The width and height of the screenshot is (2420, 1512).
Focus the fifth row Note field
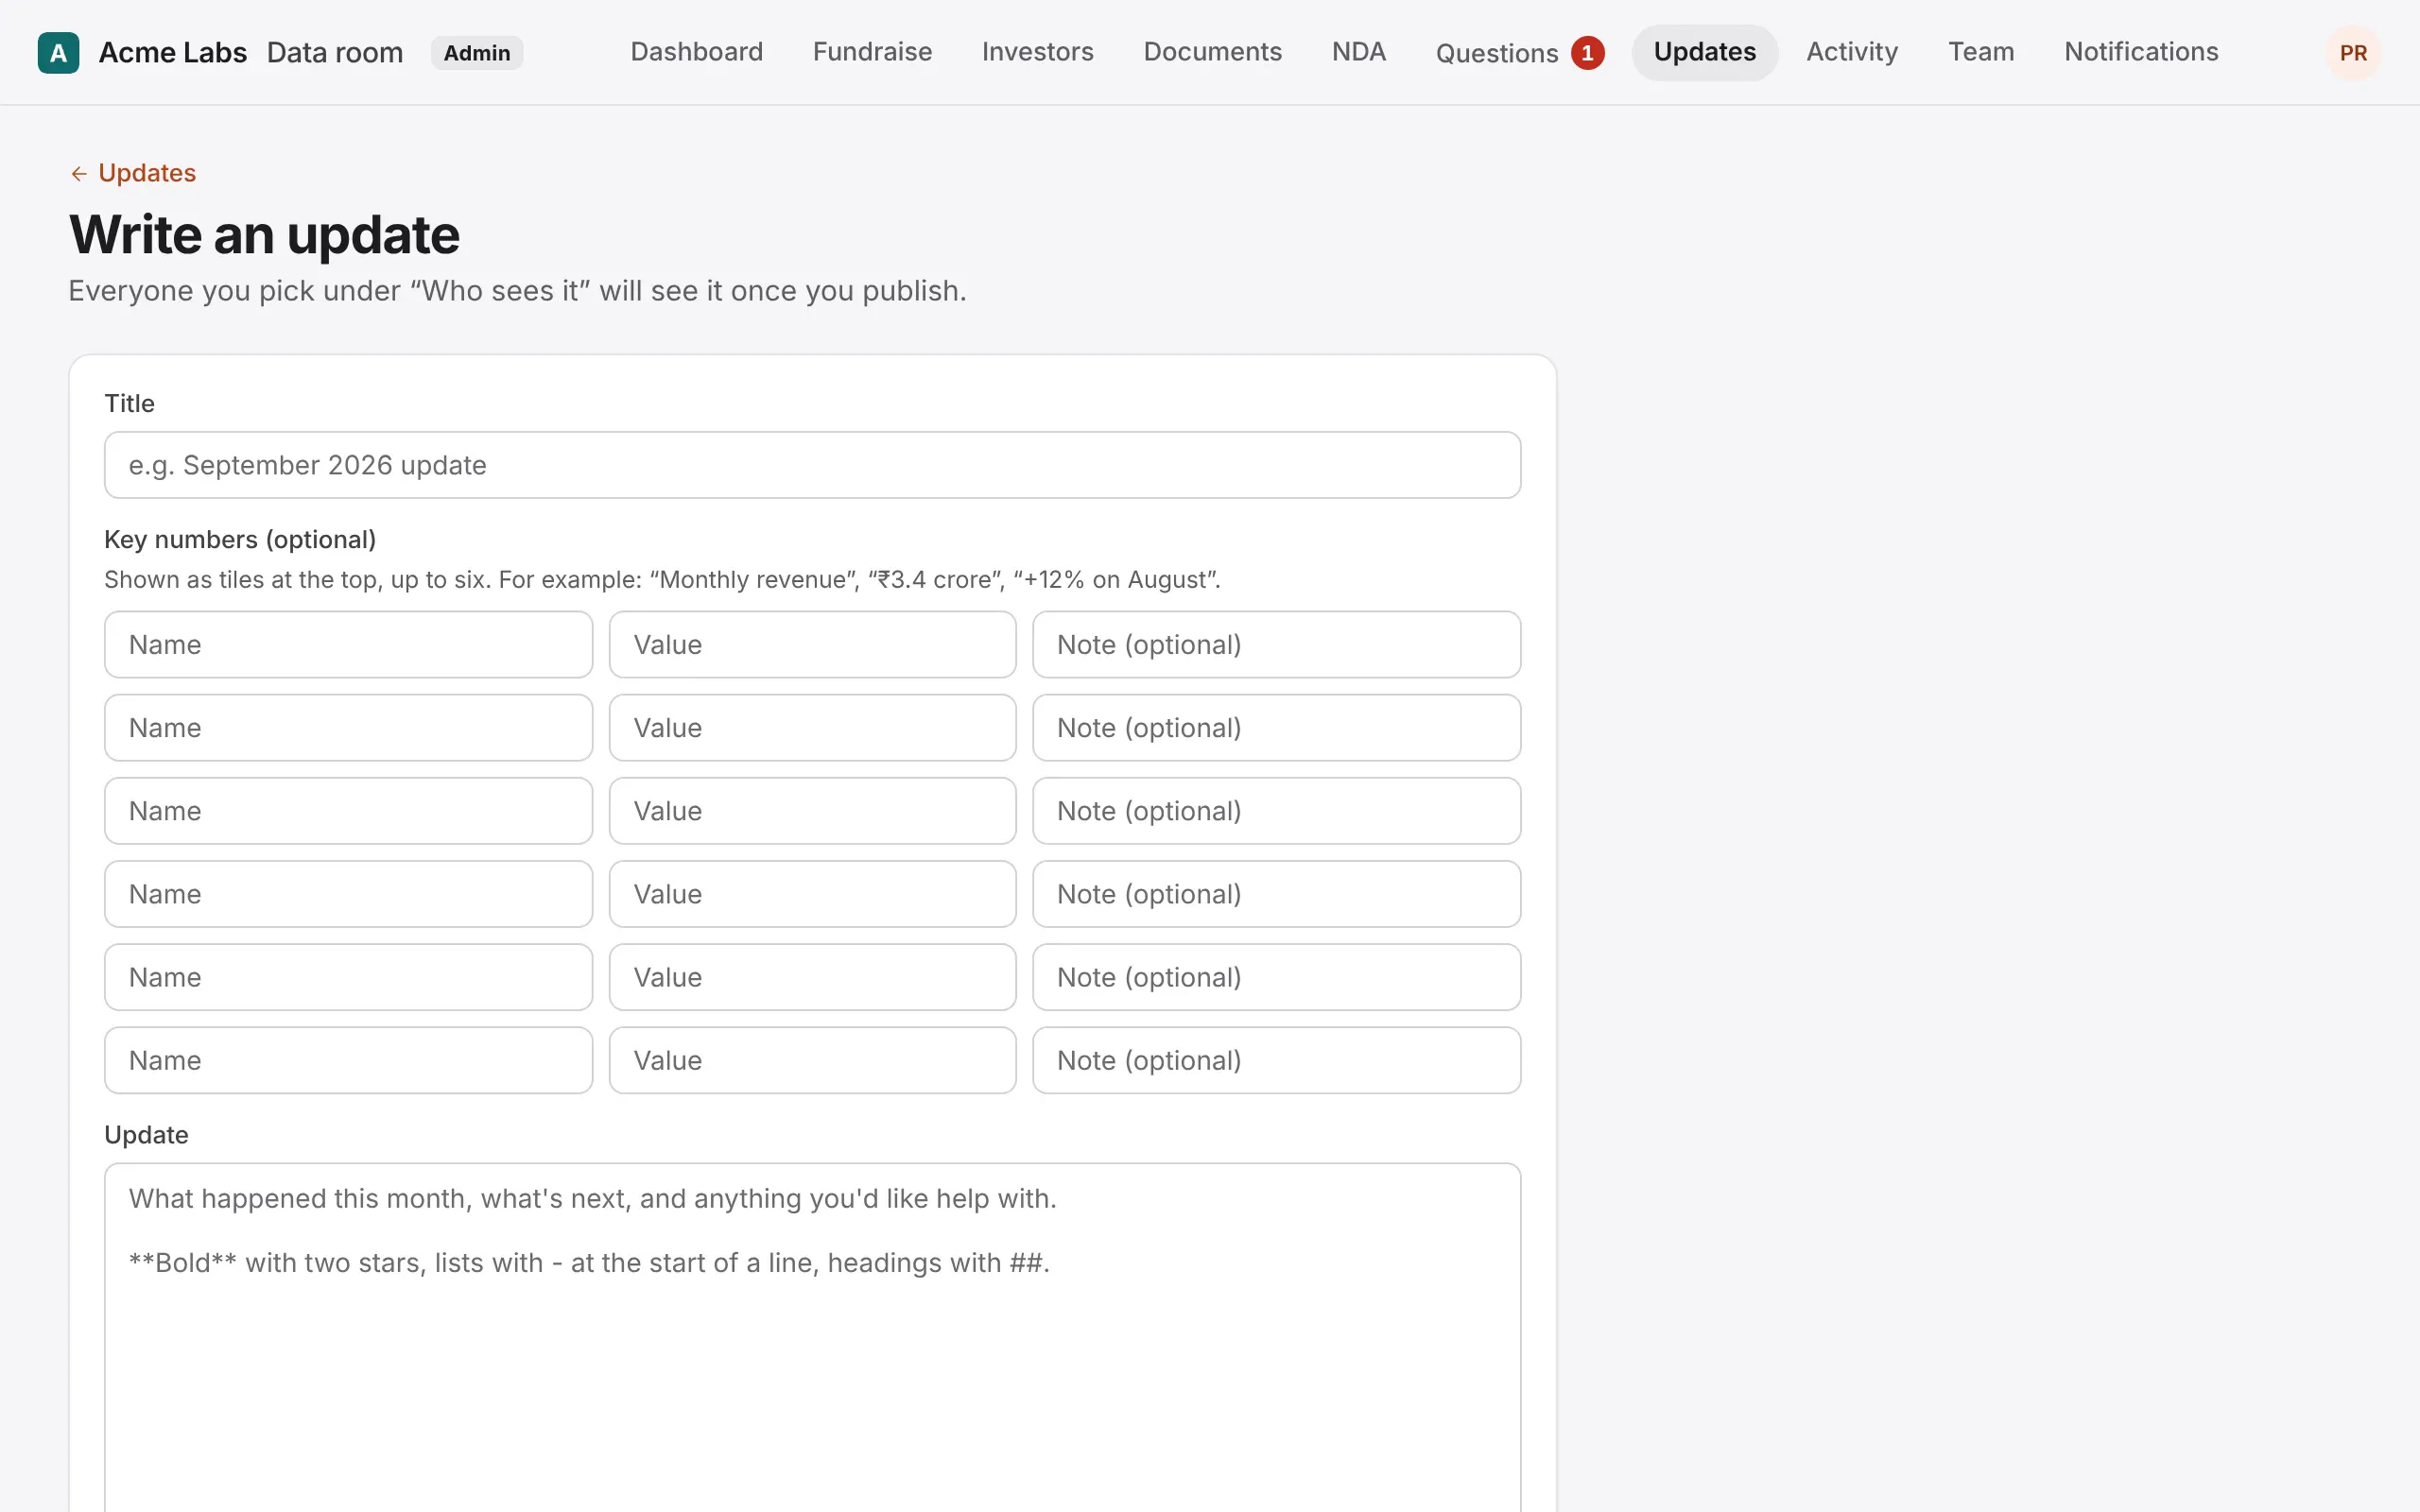click(1276, 977)
